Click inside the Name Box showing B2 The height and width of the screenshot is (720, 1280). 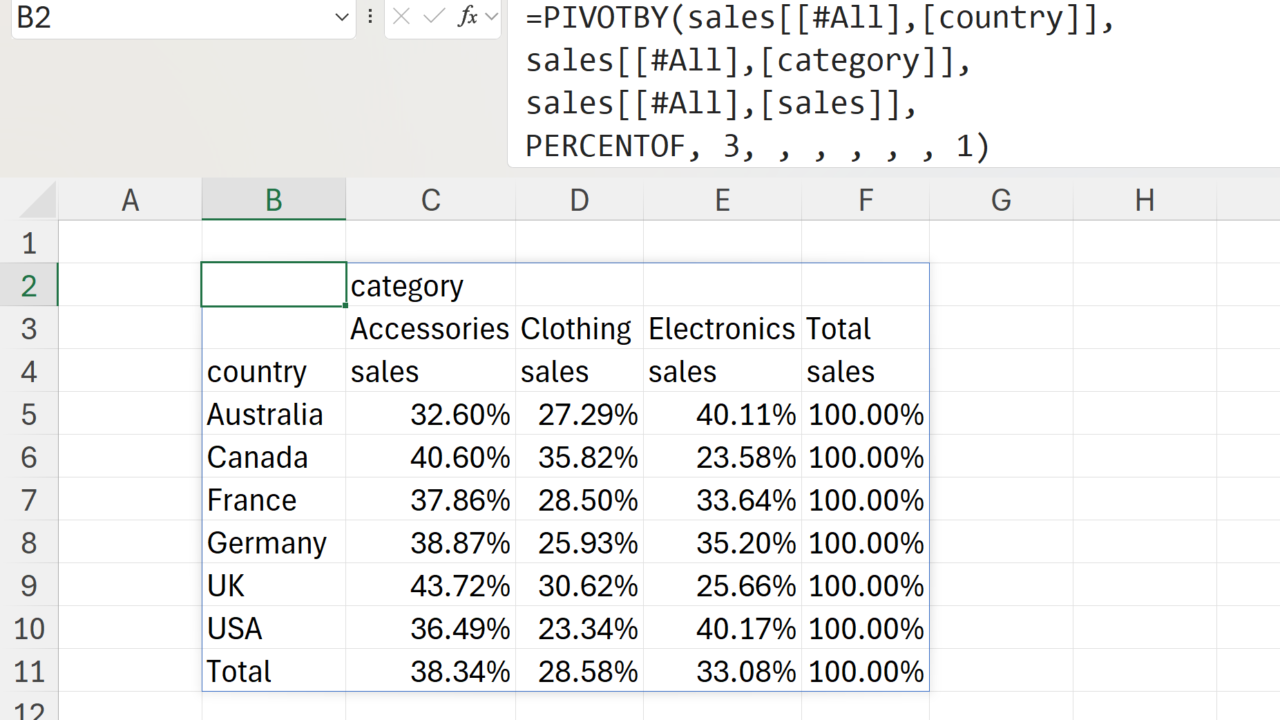click(170, 17)
